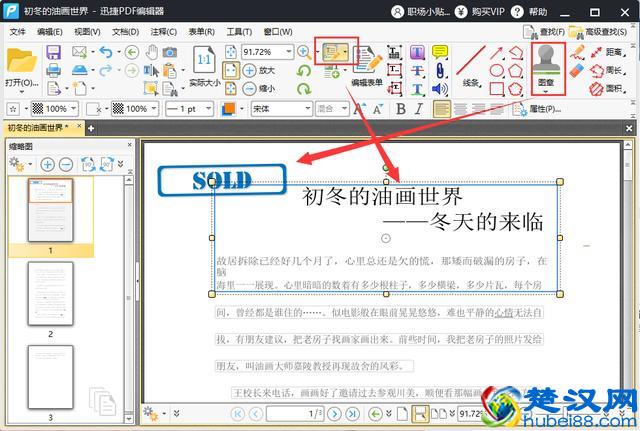
Task: Rotate page clockwise with green arrow
Action: pyautogui.click(x=304, y=88)
